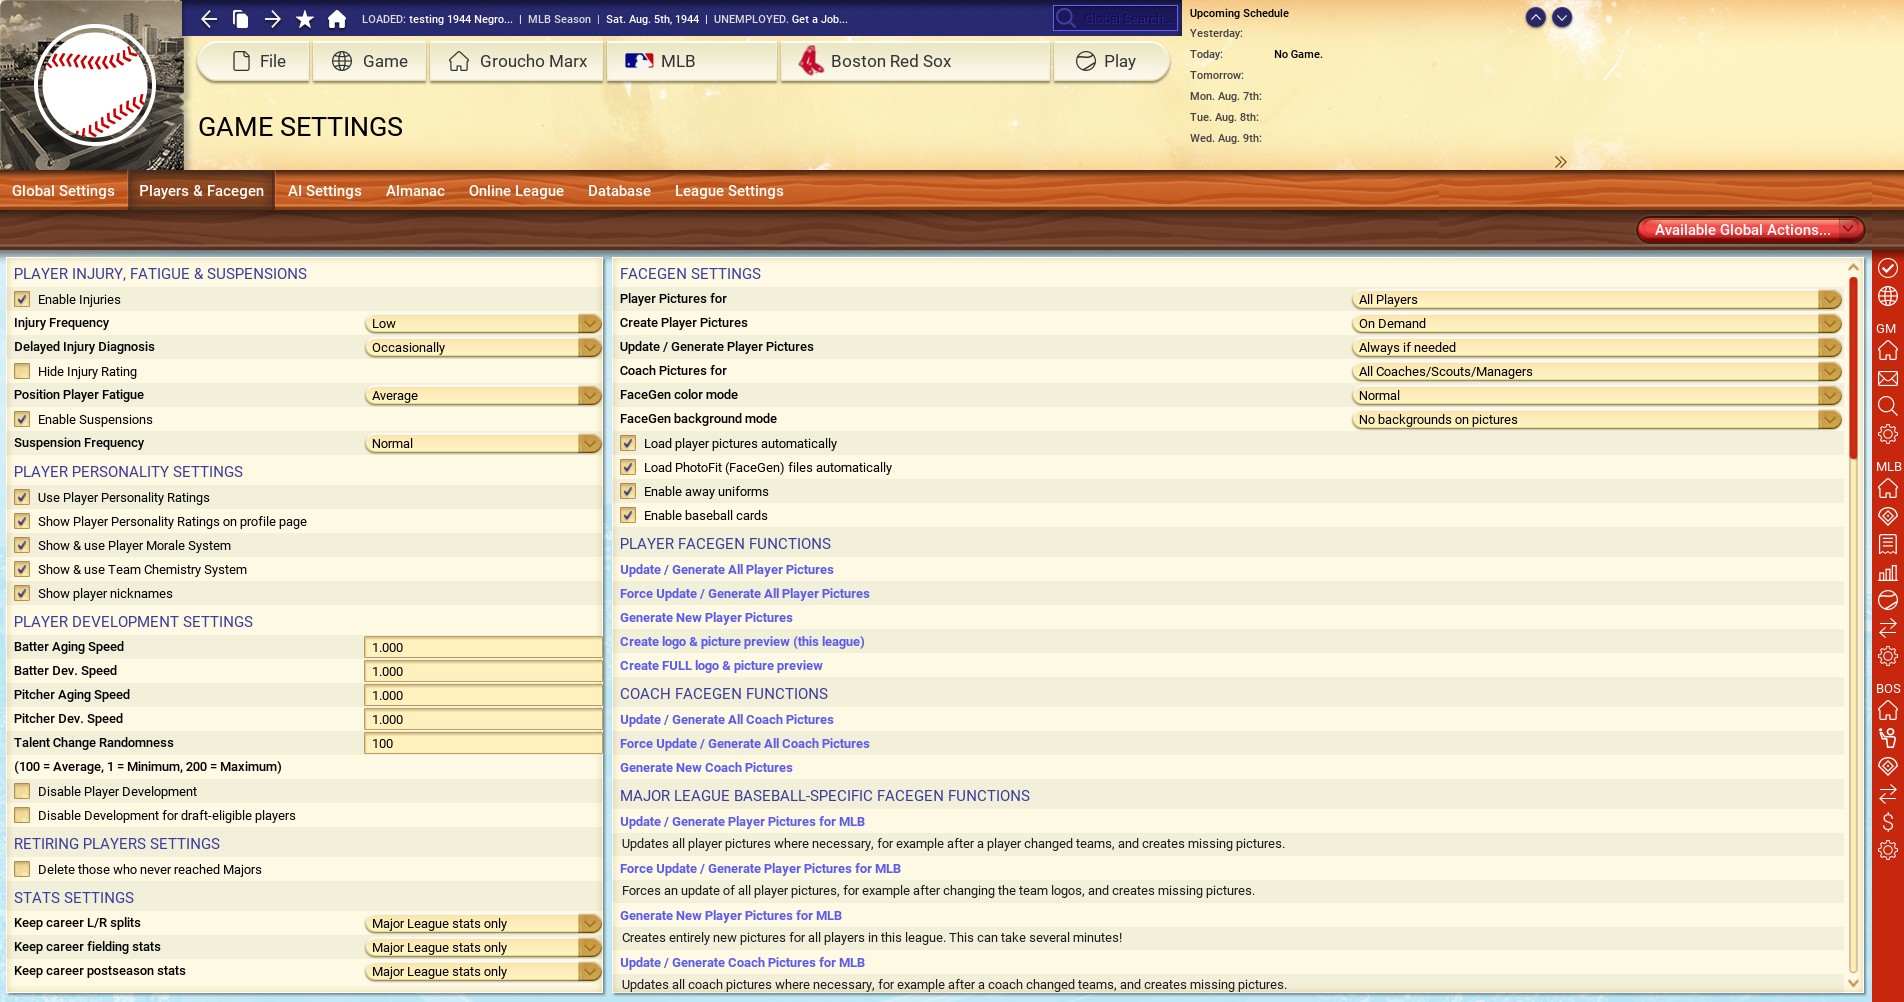The image size is (1904, 1002).
Task: Click the Talent Change Randomness input field
Action: point(483,744)
